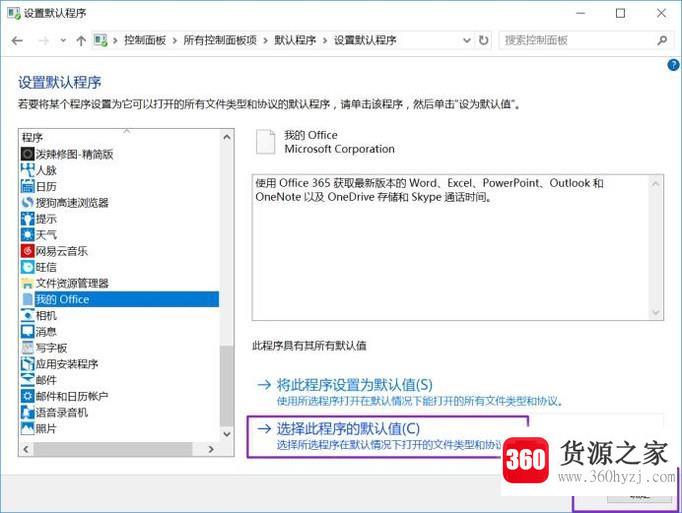The image size is (682, 513).
Task: Click the 所有控制面板项 breadcrumb
Action: click(x=220, y=40)
